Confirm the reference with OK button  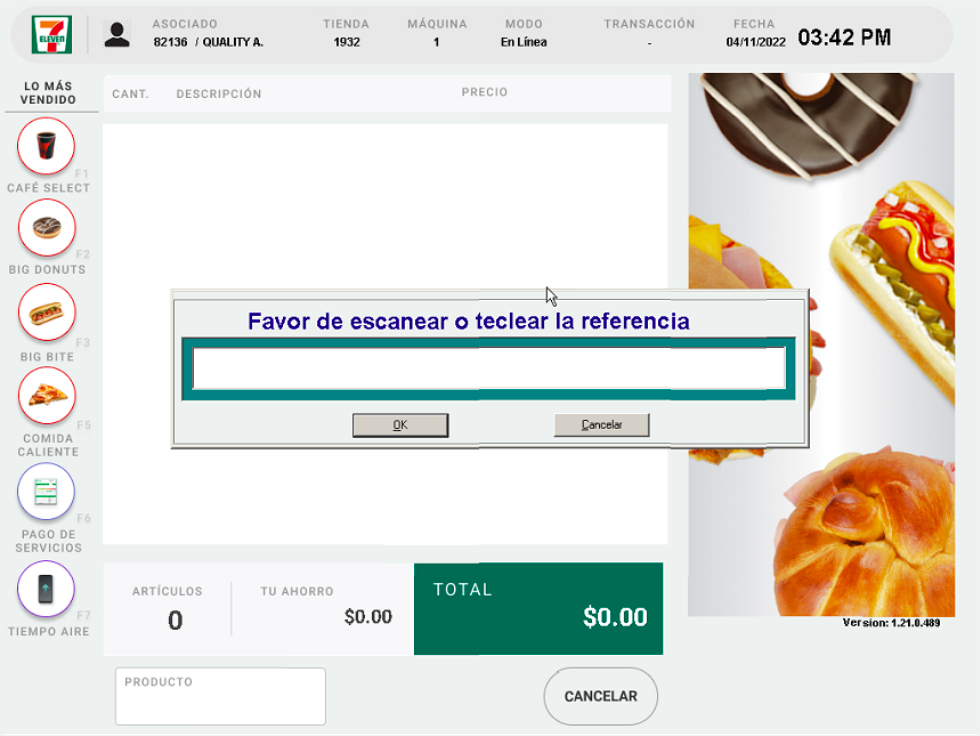coord(400,425)
